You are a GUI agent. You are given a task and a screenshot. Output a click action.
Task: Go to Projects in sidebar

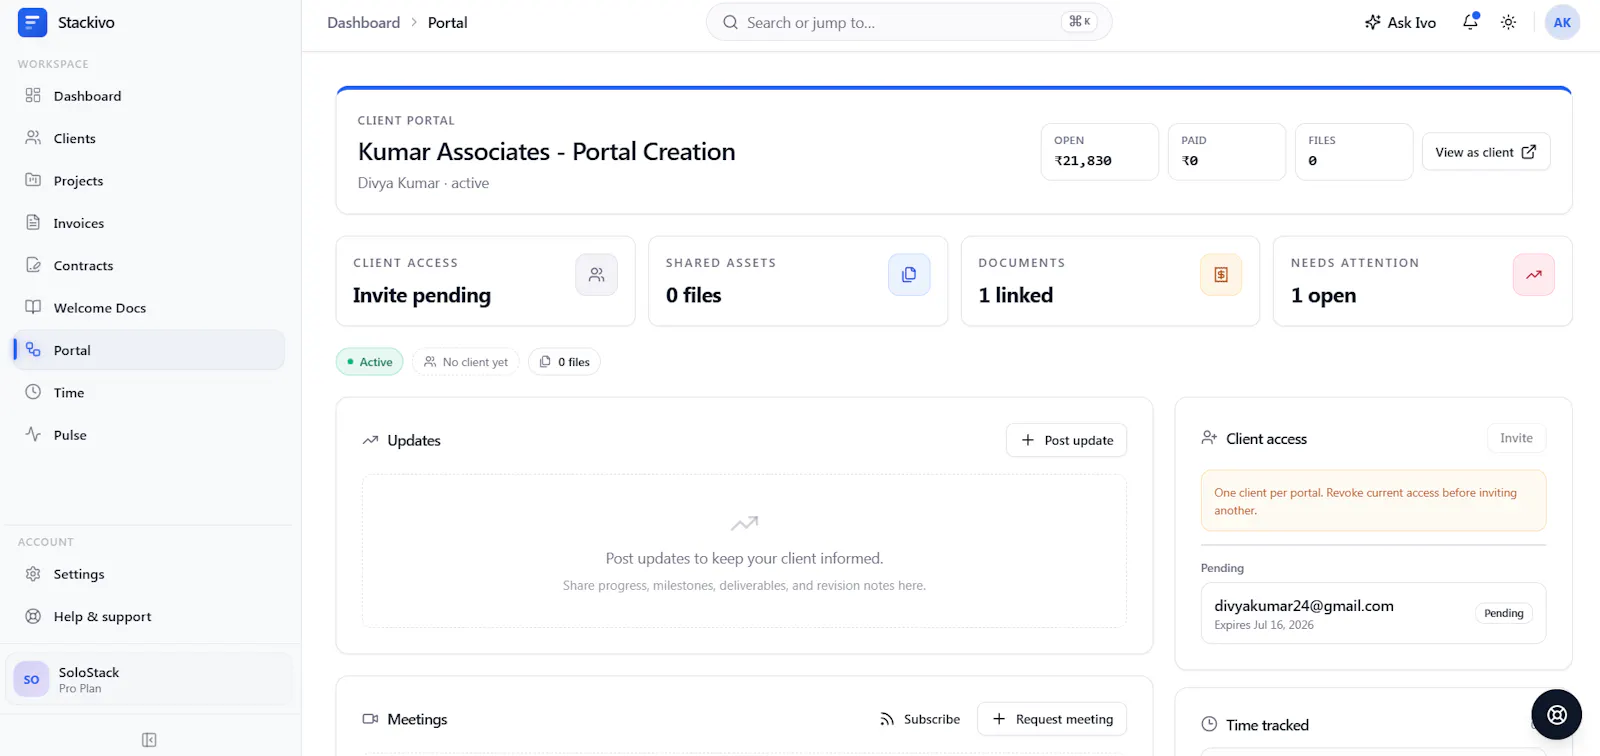tap(149, 181)
